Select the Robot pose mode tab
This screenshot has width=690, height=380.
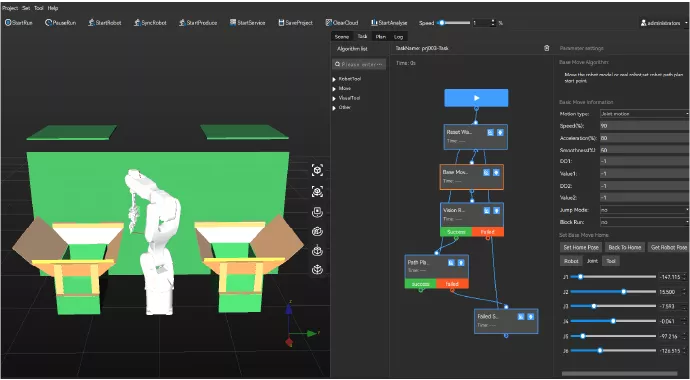tap(571, 261)
